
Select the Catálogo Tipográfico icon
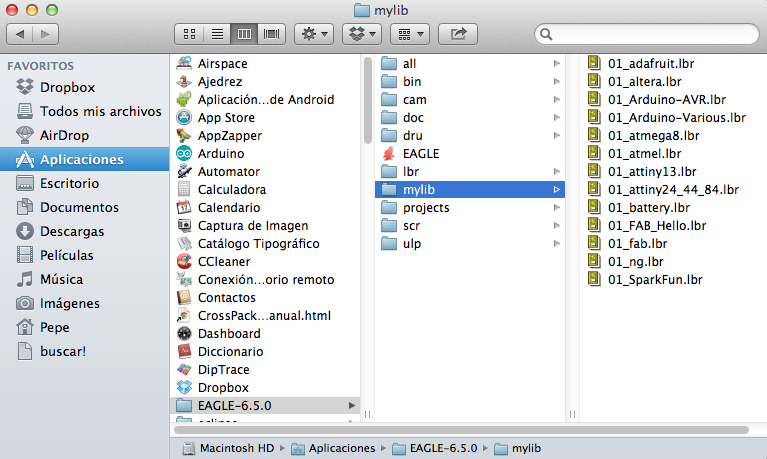click(x=184, y=243)
